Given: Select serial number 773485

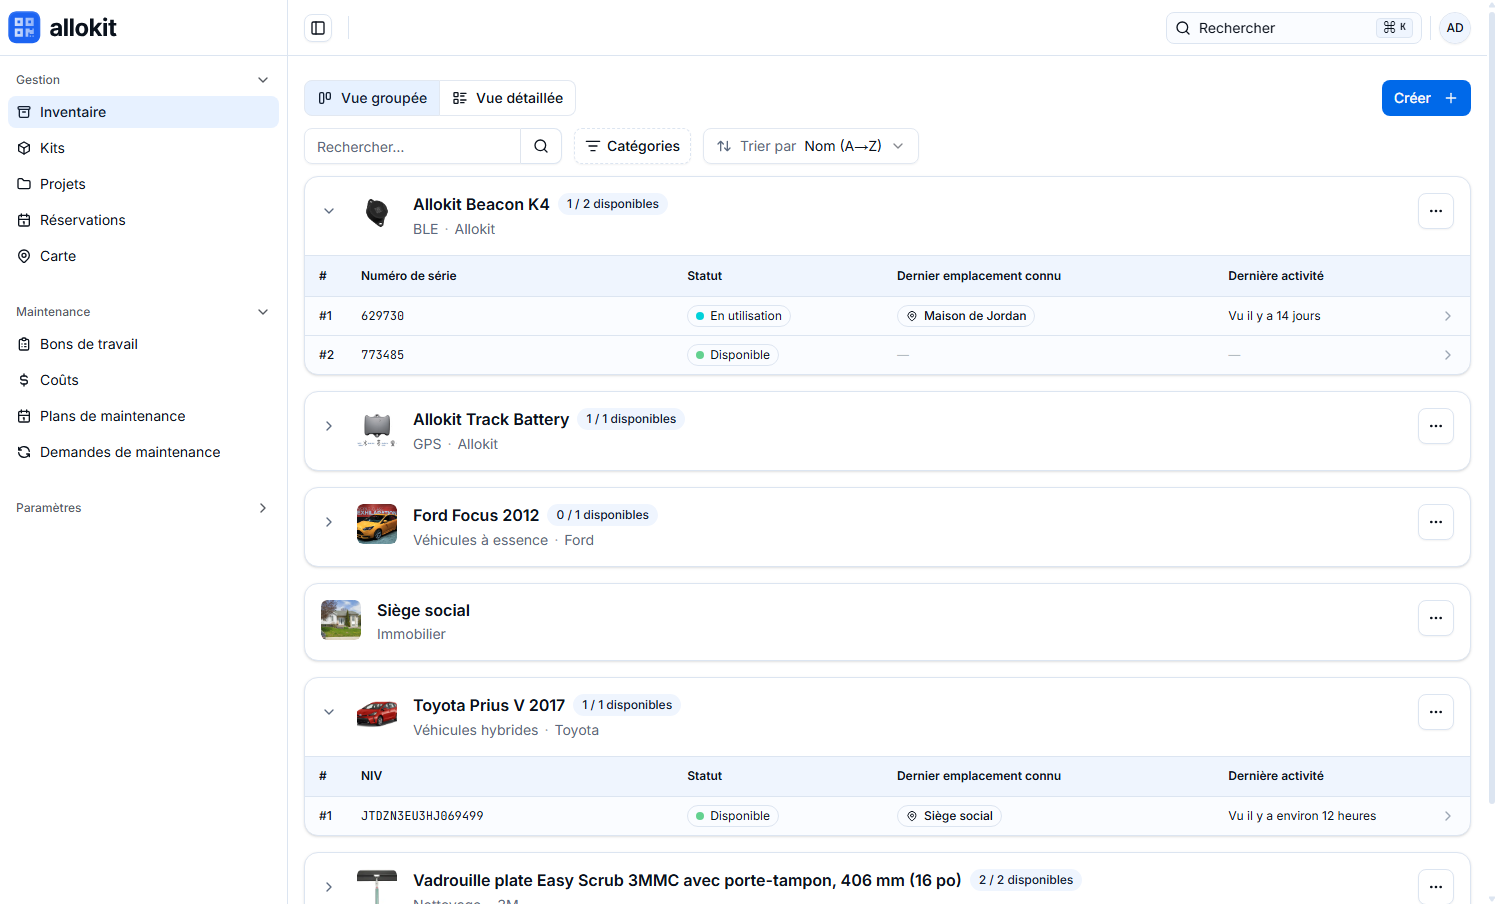Looking at the screenshot, I should pos(383,355).
